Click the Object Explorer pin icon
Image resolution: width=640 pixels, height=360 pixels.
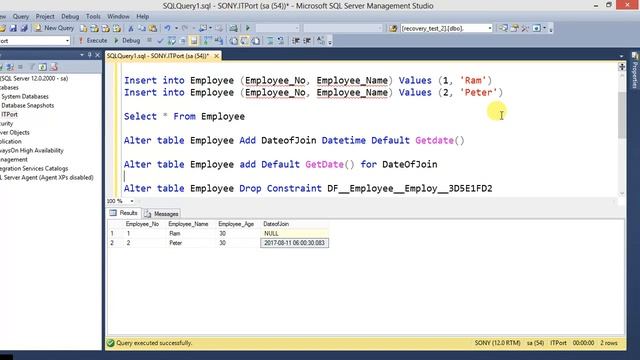[x=89, y=55]
